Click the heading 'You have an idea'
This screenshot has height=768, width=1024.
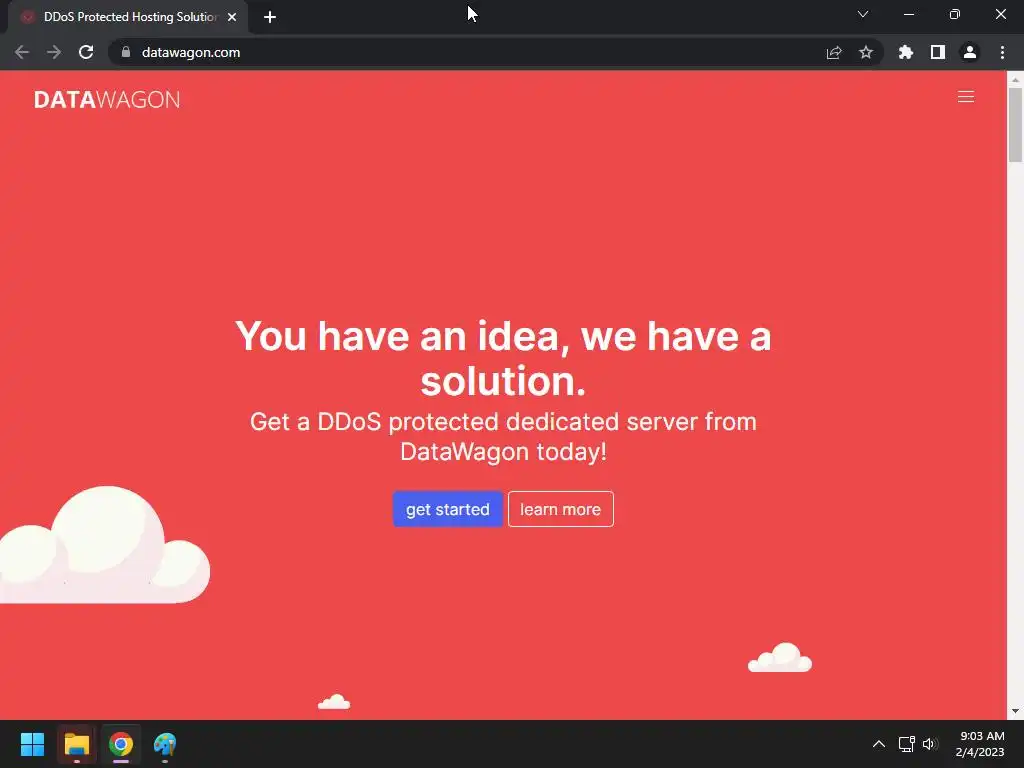pos(503,358)
